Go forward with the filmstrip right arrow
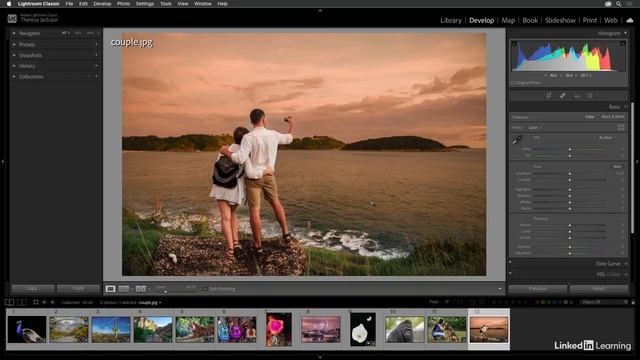This screenshot has height=360, width=640. click(52, 302)
